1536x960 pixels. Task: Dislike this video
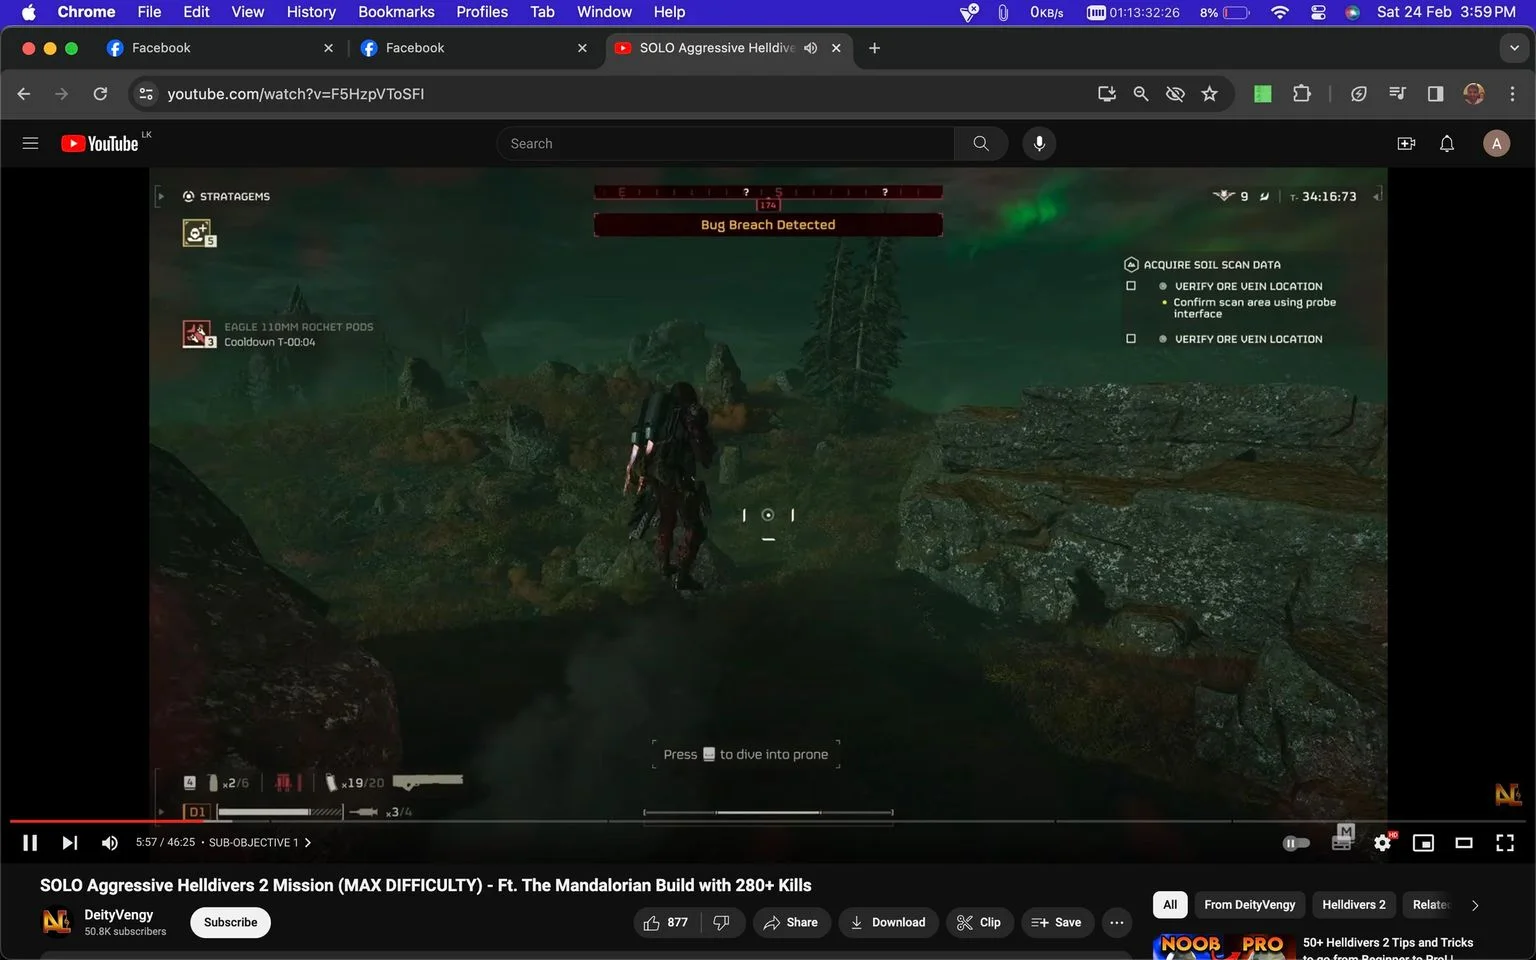pyautogui.click(x=722, y=922)
